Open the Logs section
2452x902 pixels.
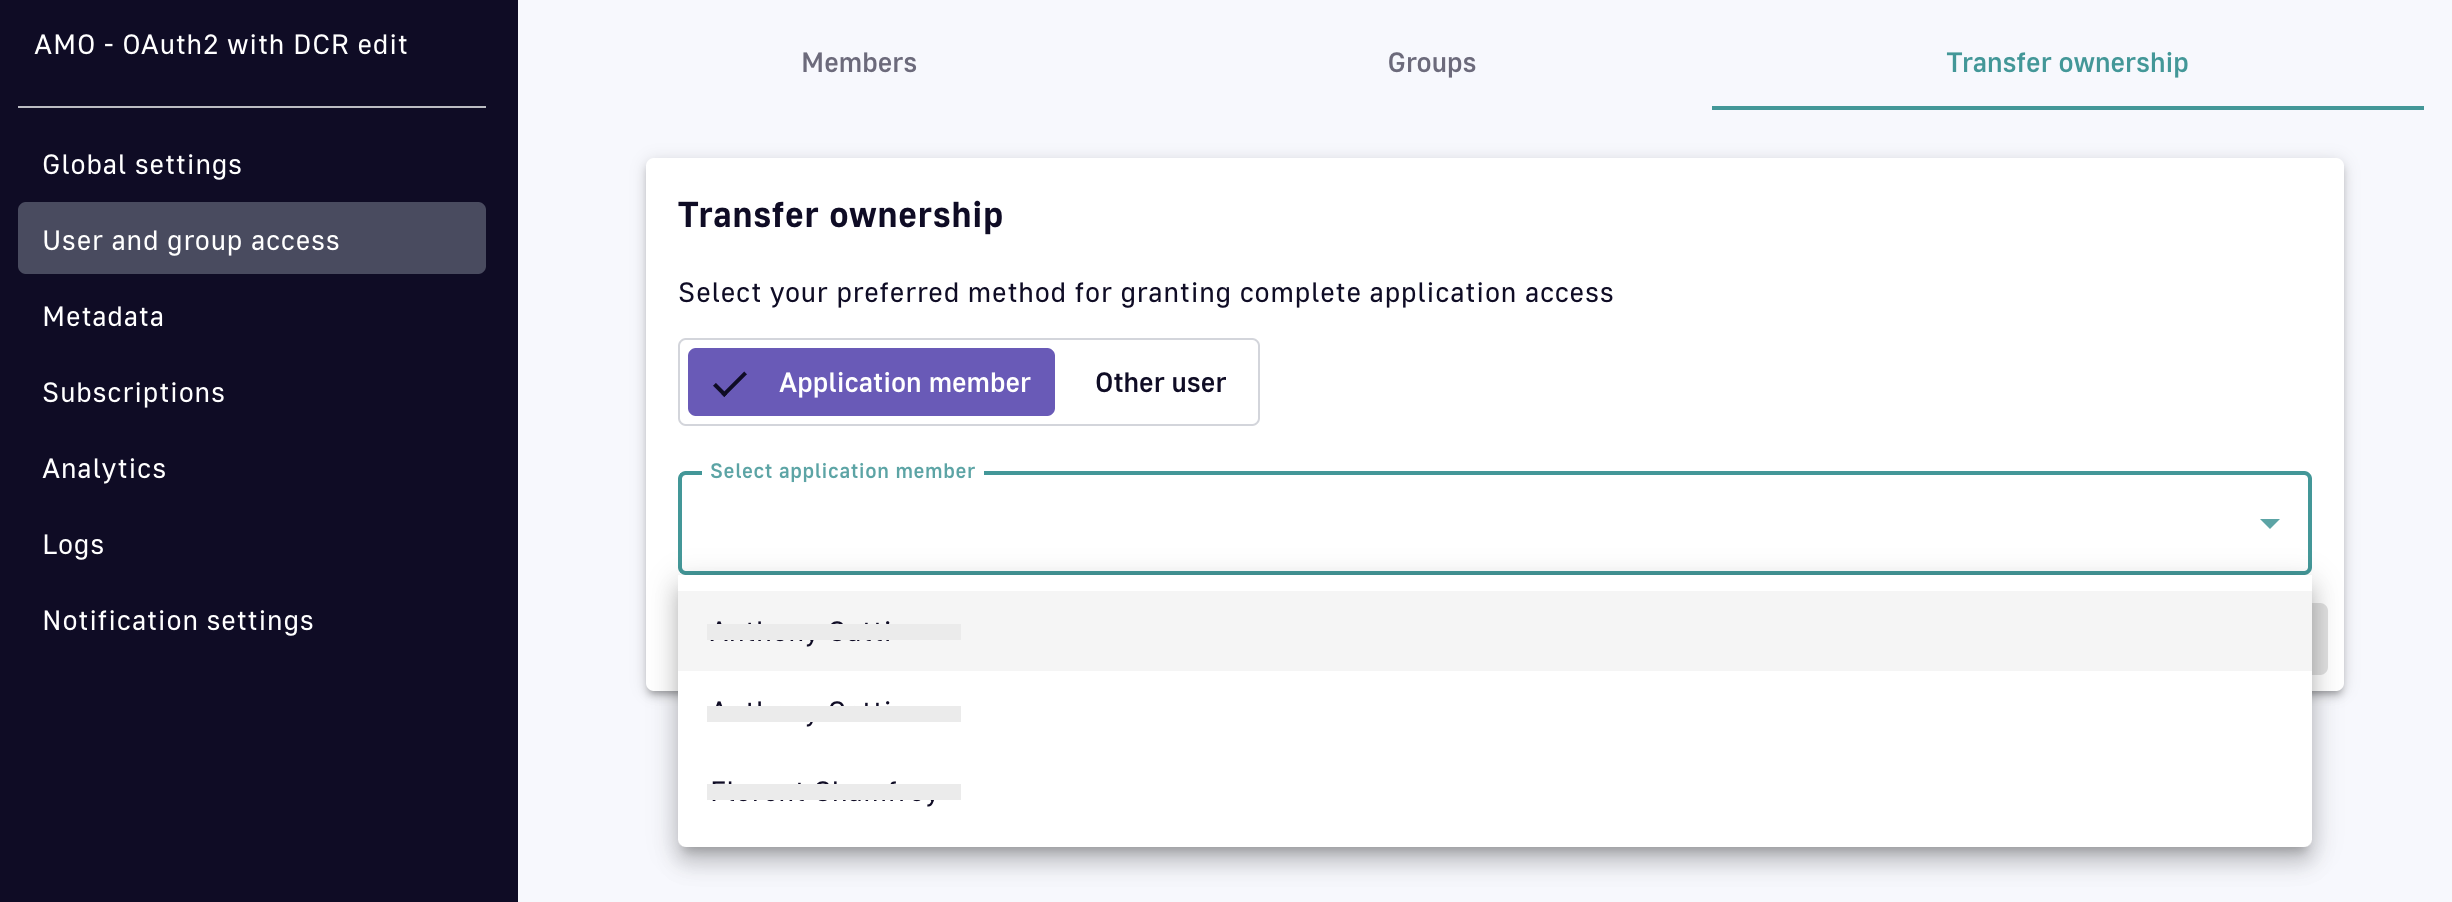pos(73,545)
